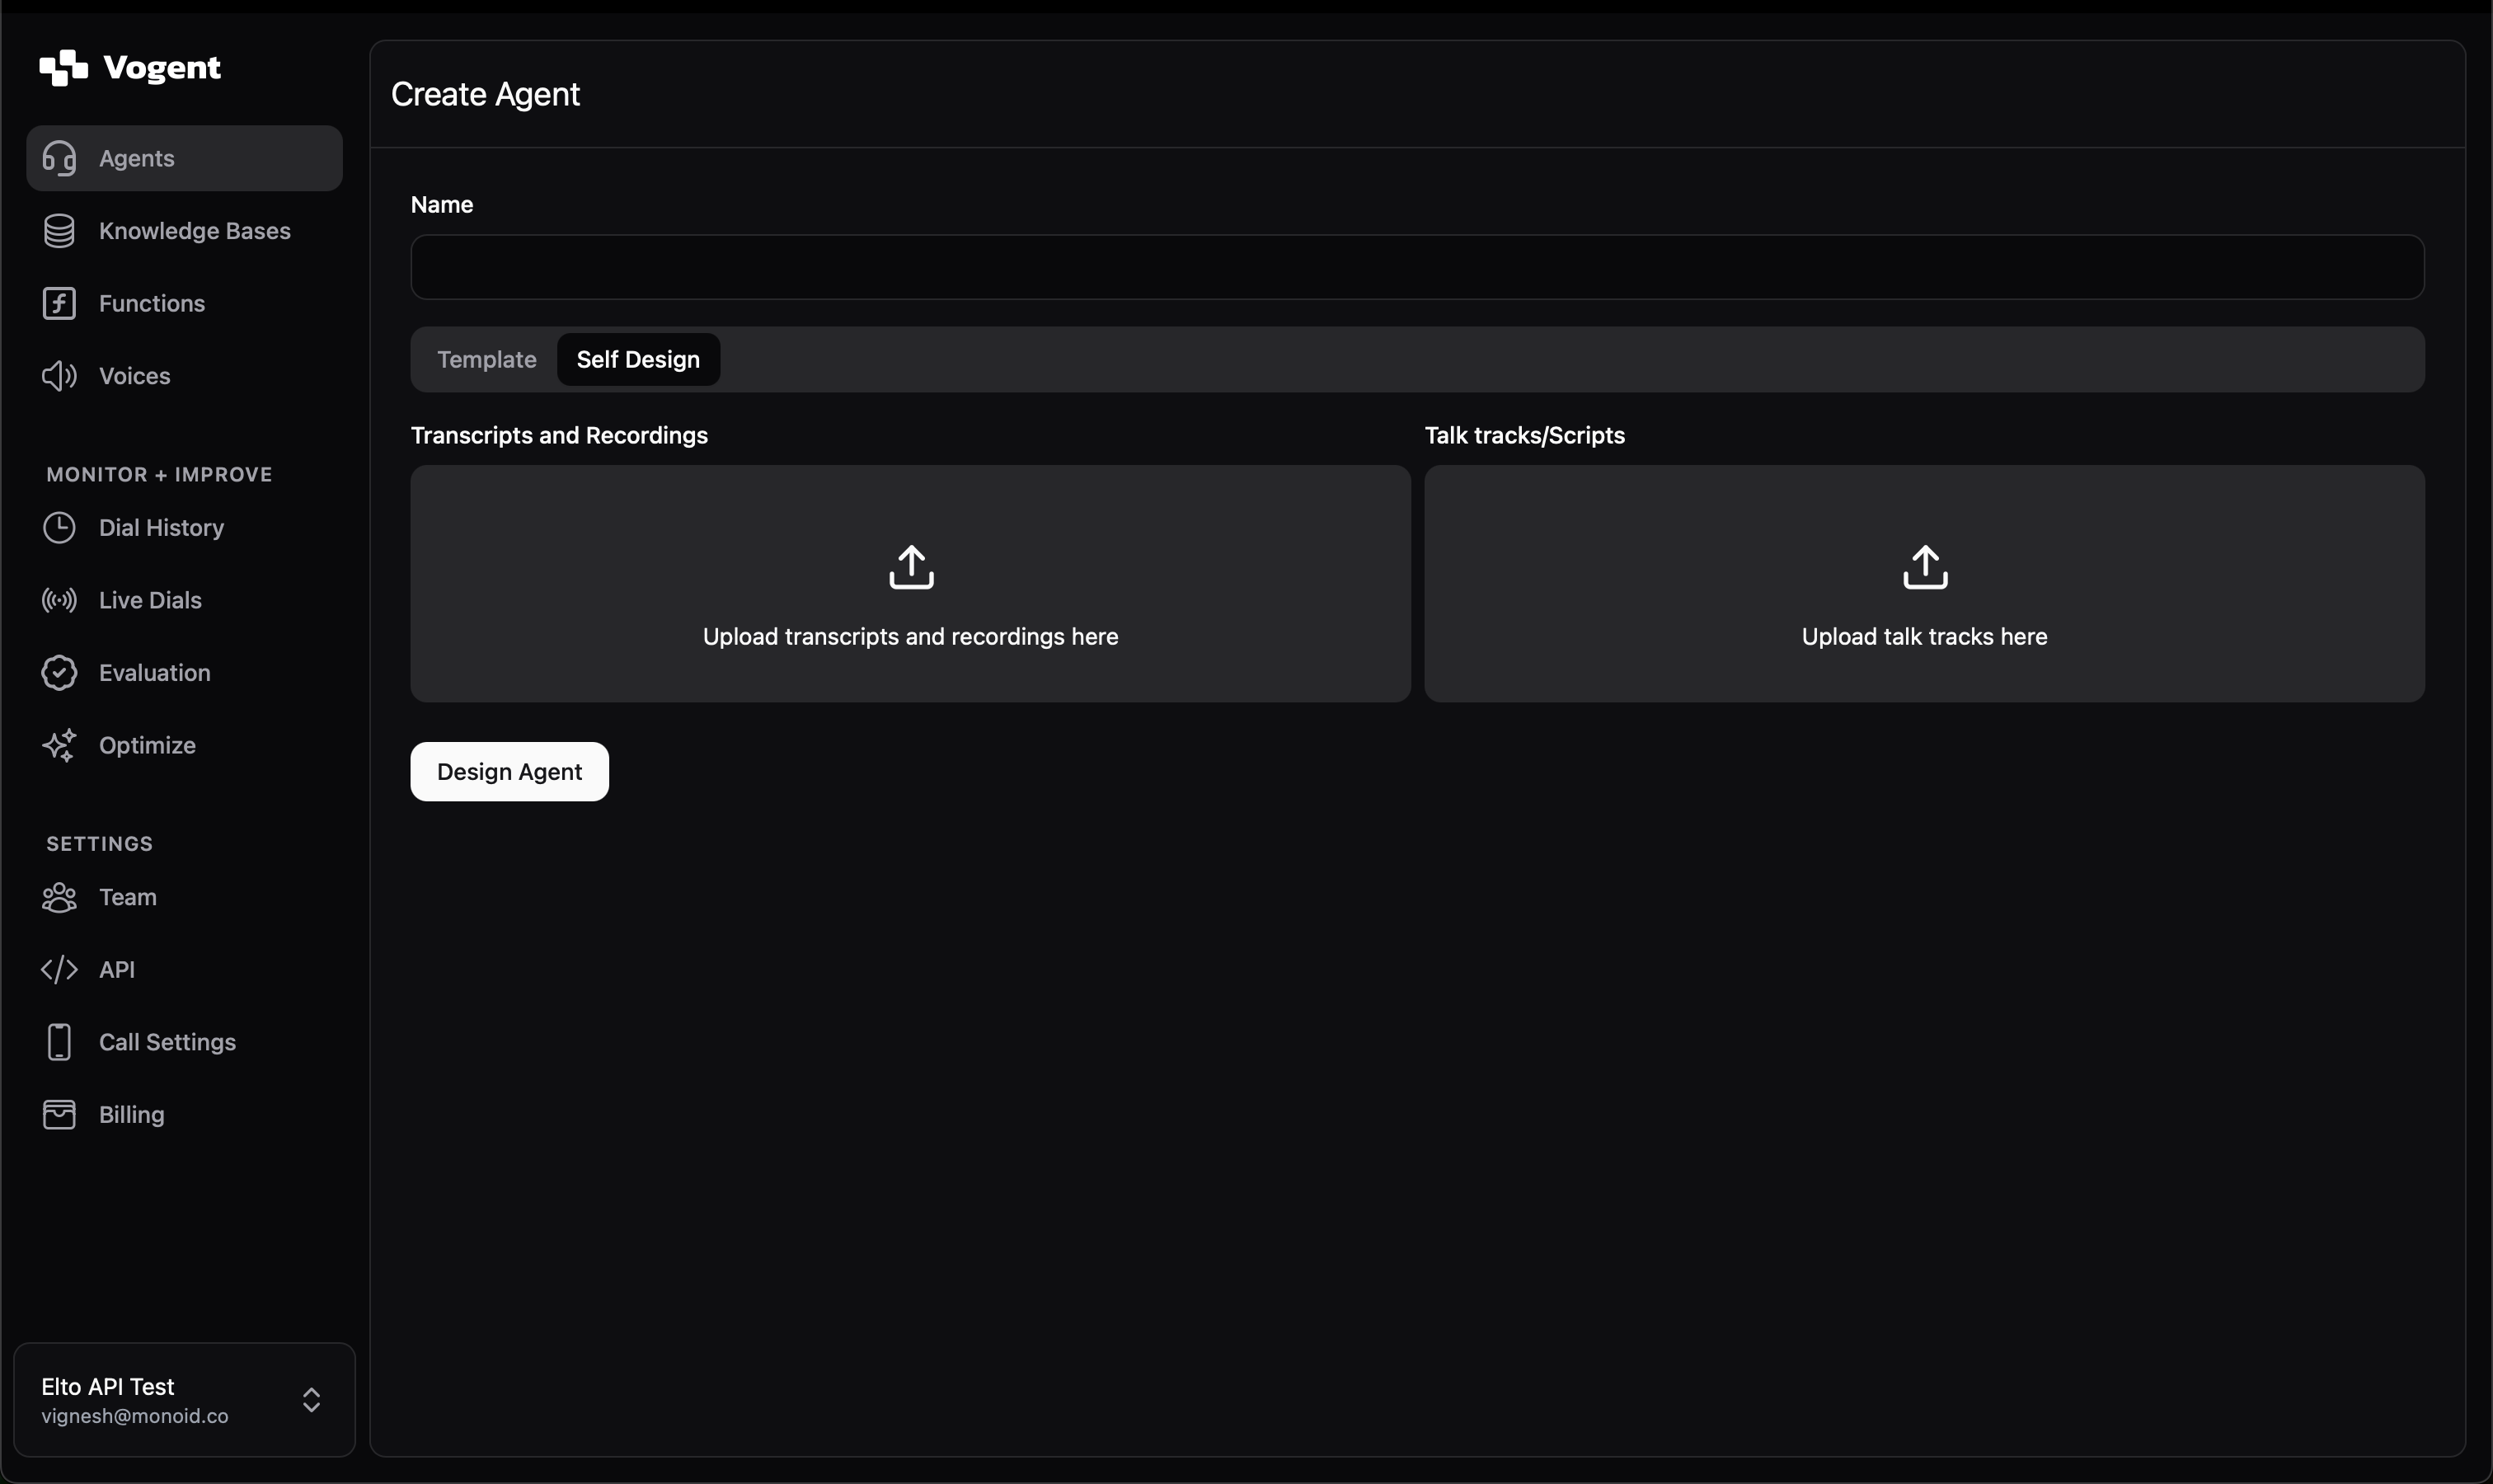Open Billing from the sidebar
Viewport: 2493px width, 1484px height.
pyautogui.click(x=185, y=1115)
